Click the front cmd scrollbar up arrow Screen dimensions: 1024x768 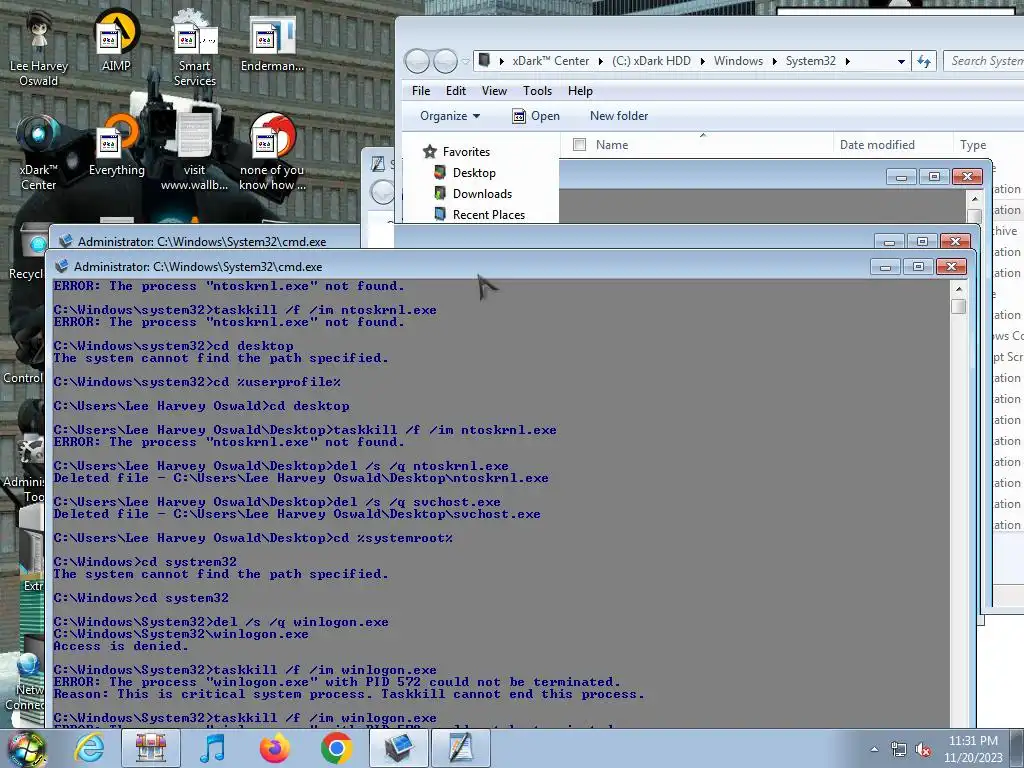coord(959,288)
